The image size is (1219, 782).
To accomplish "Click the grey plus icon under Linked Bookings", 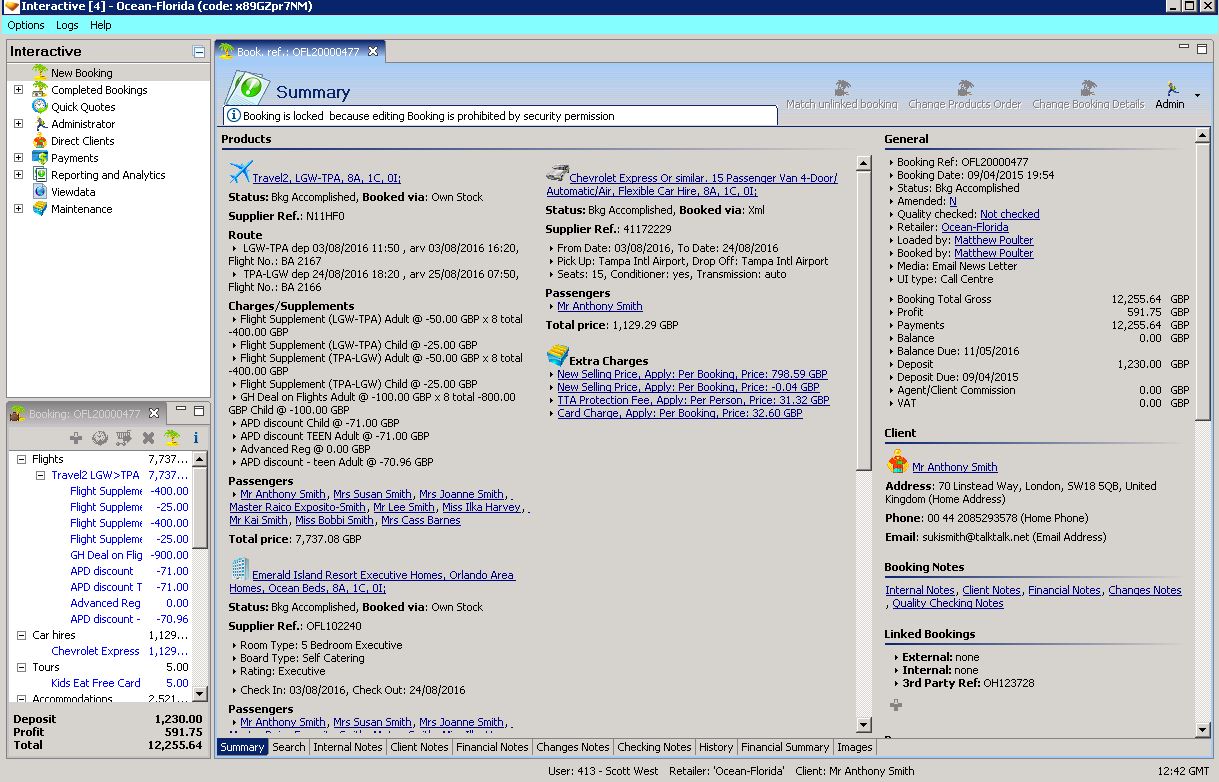I will click(x=895, y=705).
